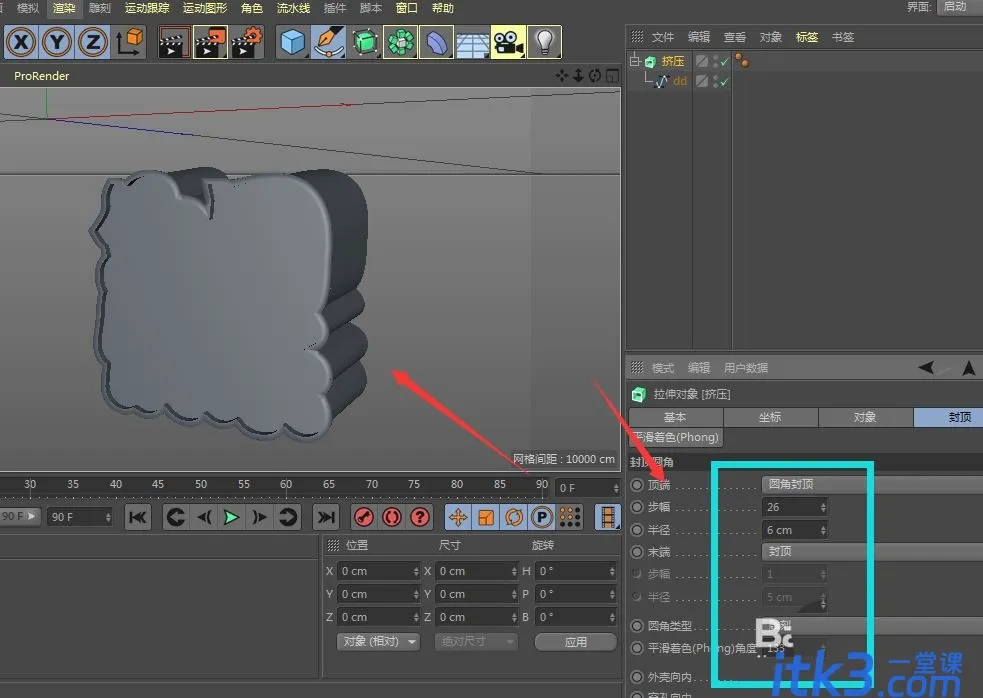Toggle the scale keyframe icon

pyautogui.click(x=486, y=517)
